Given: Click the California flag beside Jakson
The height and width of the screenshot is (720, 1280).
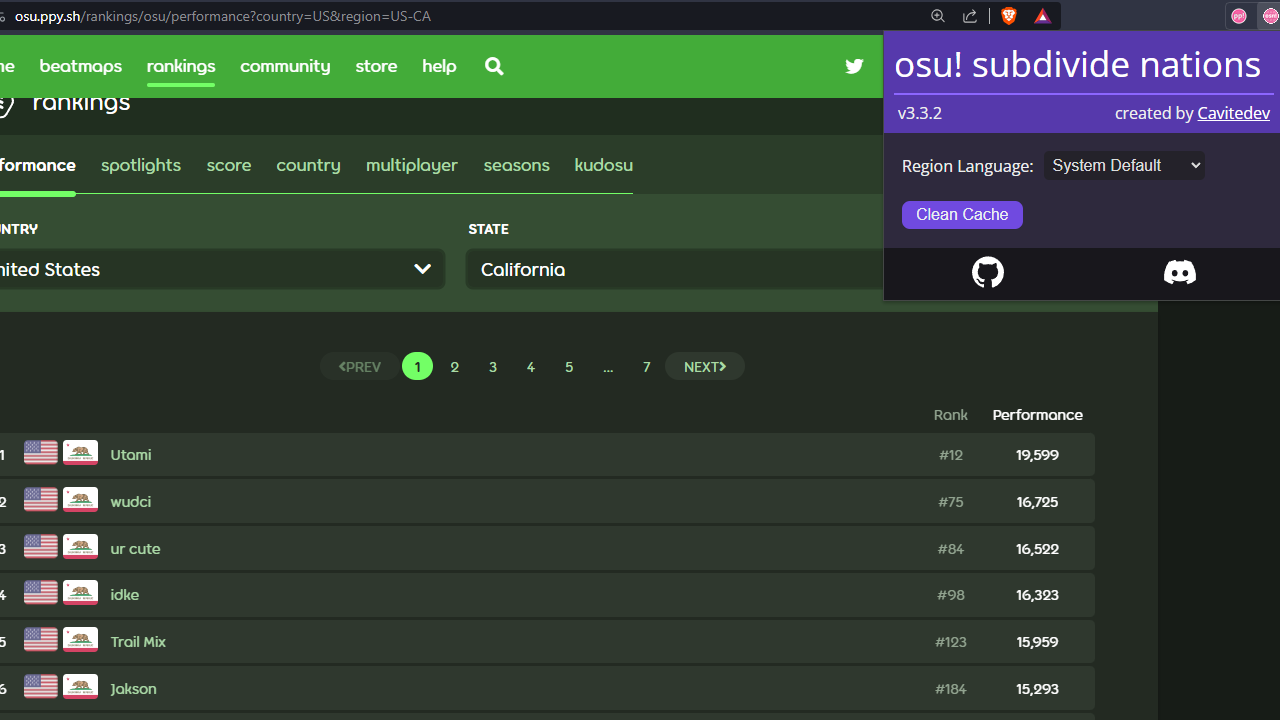Looking at the screenshot, I should coord(80,687).
